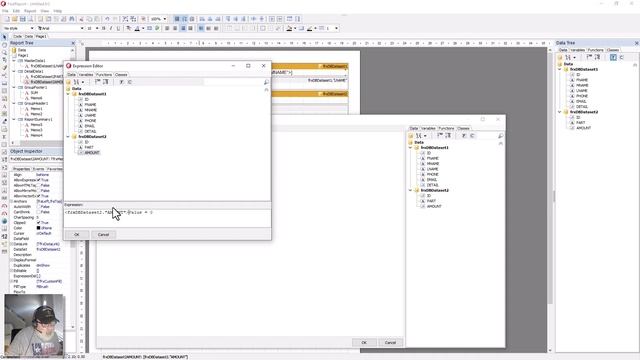Click Cancel in the background editor dialog
640x360 pixels.
390,342
